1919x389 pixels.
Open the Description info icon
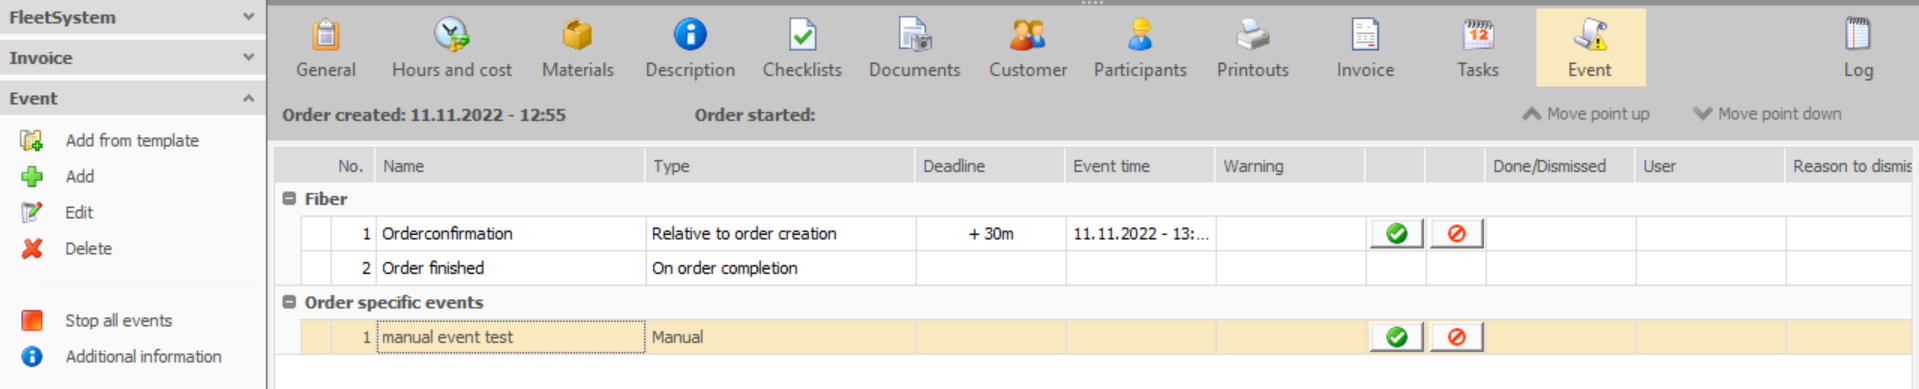pos(690,35)
